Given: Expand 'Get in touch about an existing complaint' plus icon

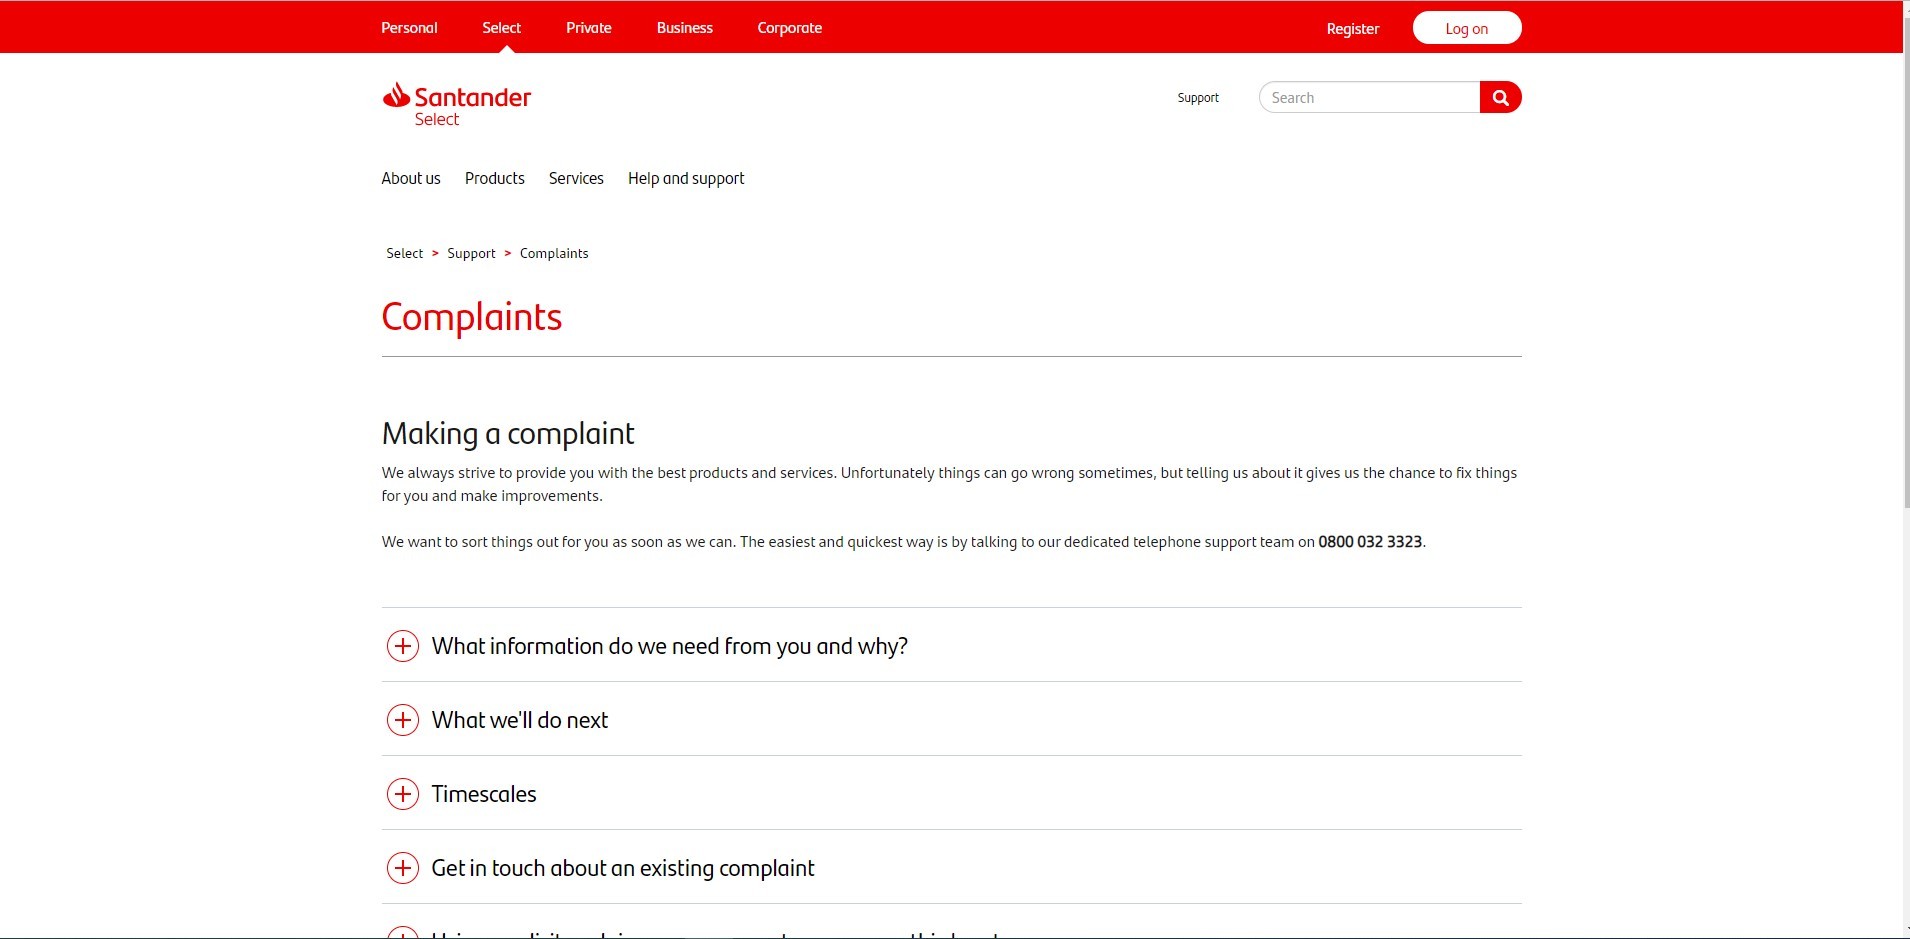Looking at the screenshot, I should [403, 868].
